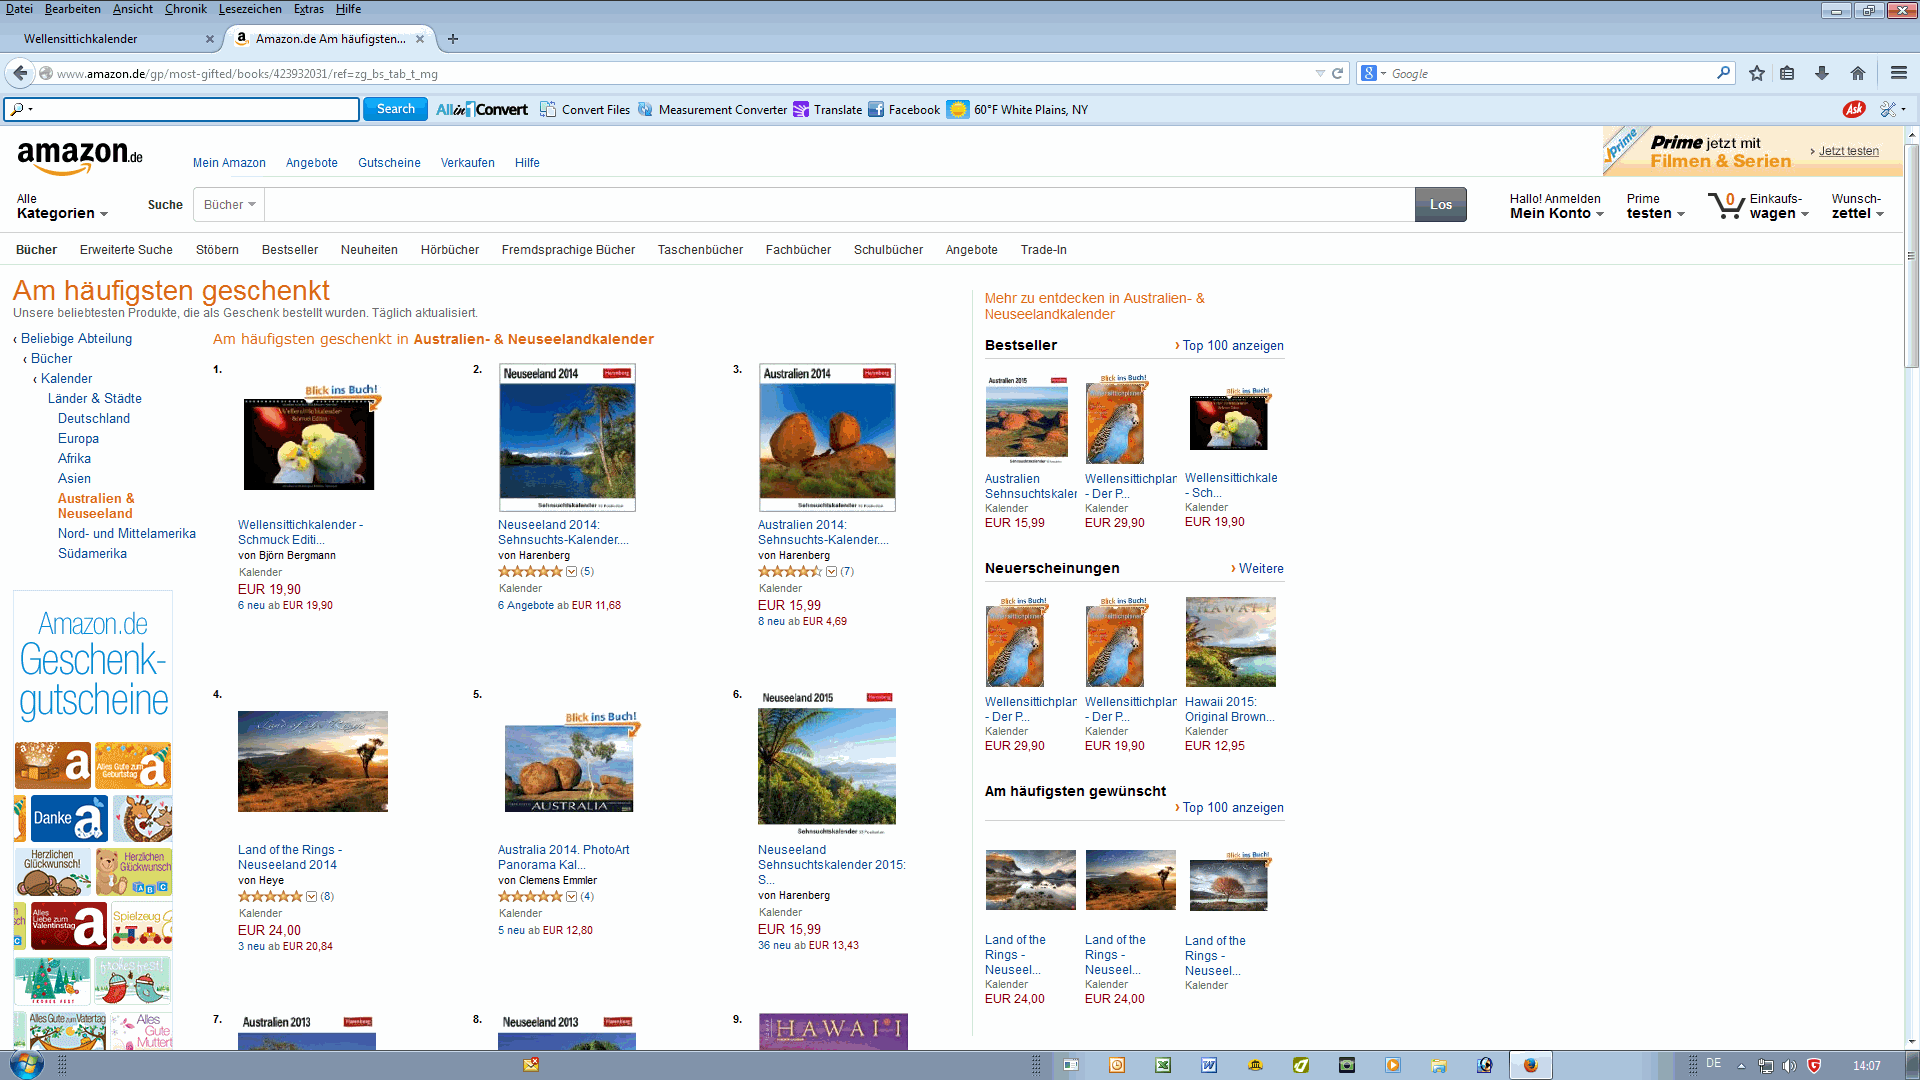Click the AllinConvert logo
The image size is (1920, 1080).
(481, 109)
